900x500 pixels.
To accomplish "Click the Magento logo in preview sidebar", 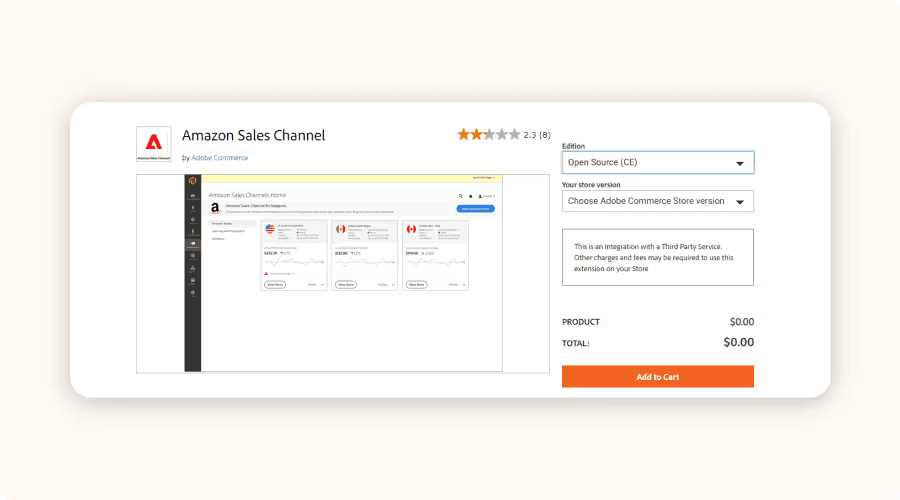I will tap(192, 181).
